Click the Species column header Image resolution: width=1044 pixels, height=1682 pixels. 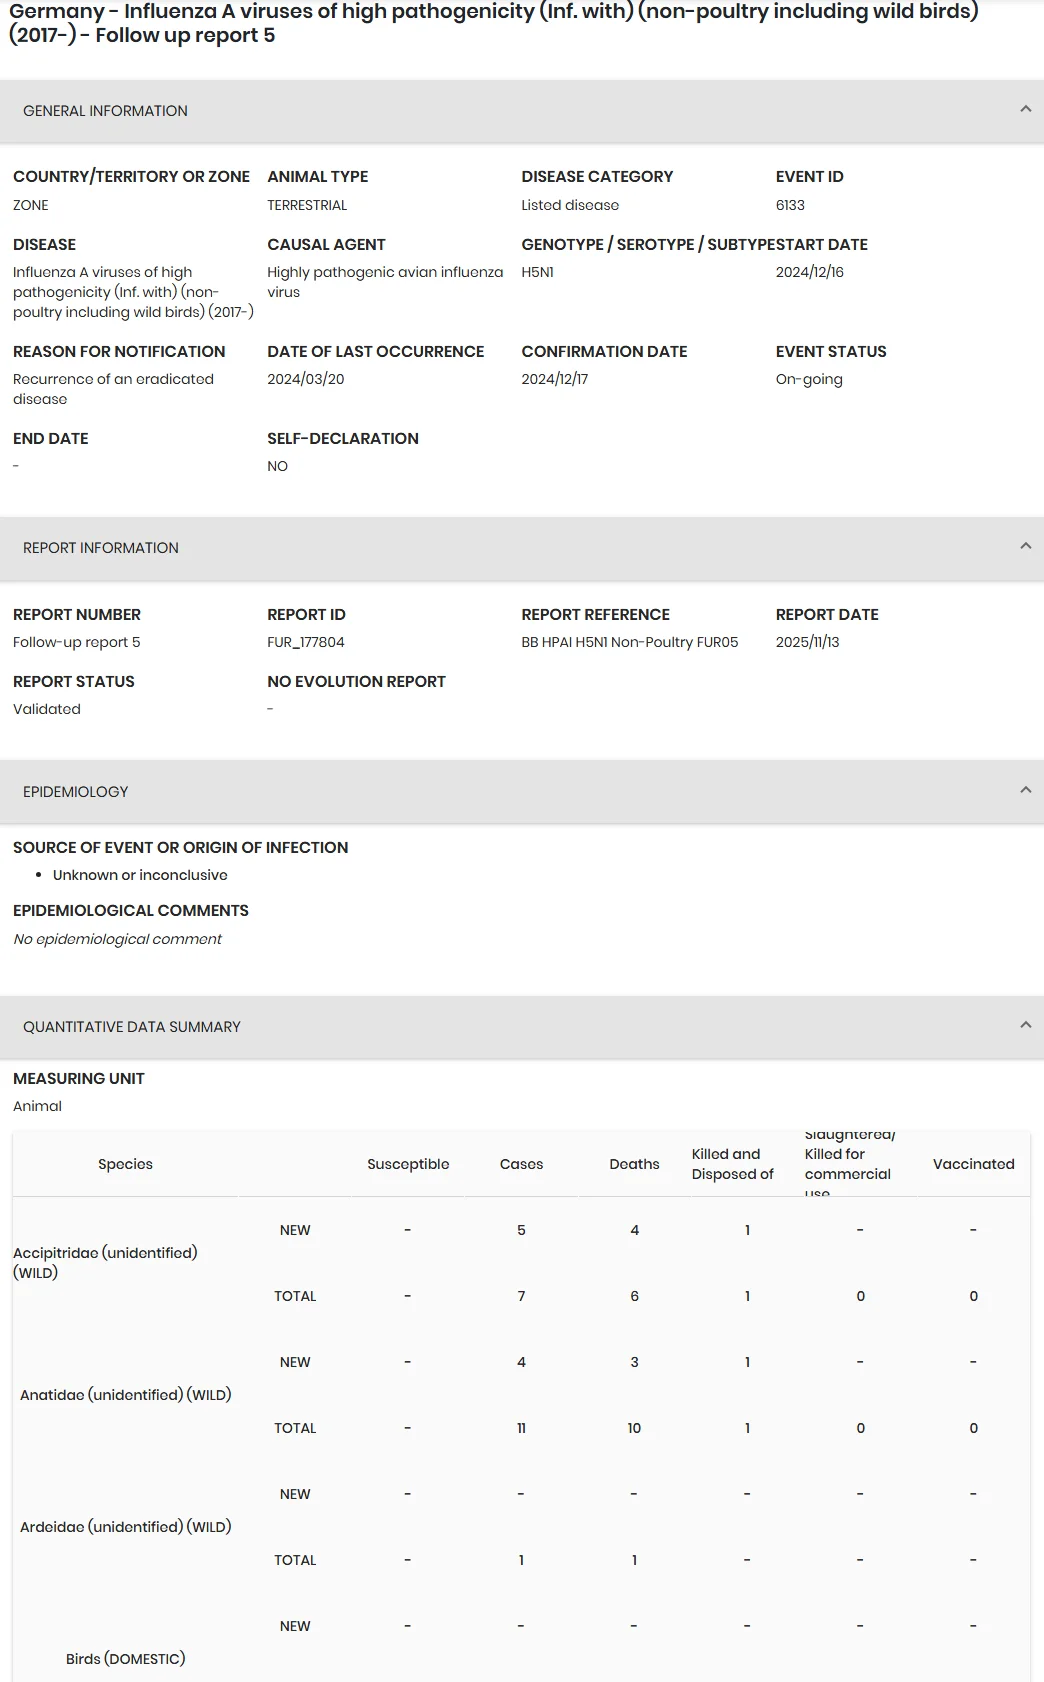click(125, 1164)
